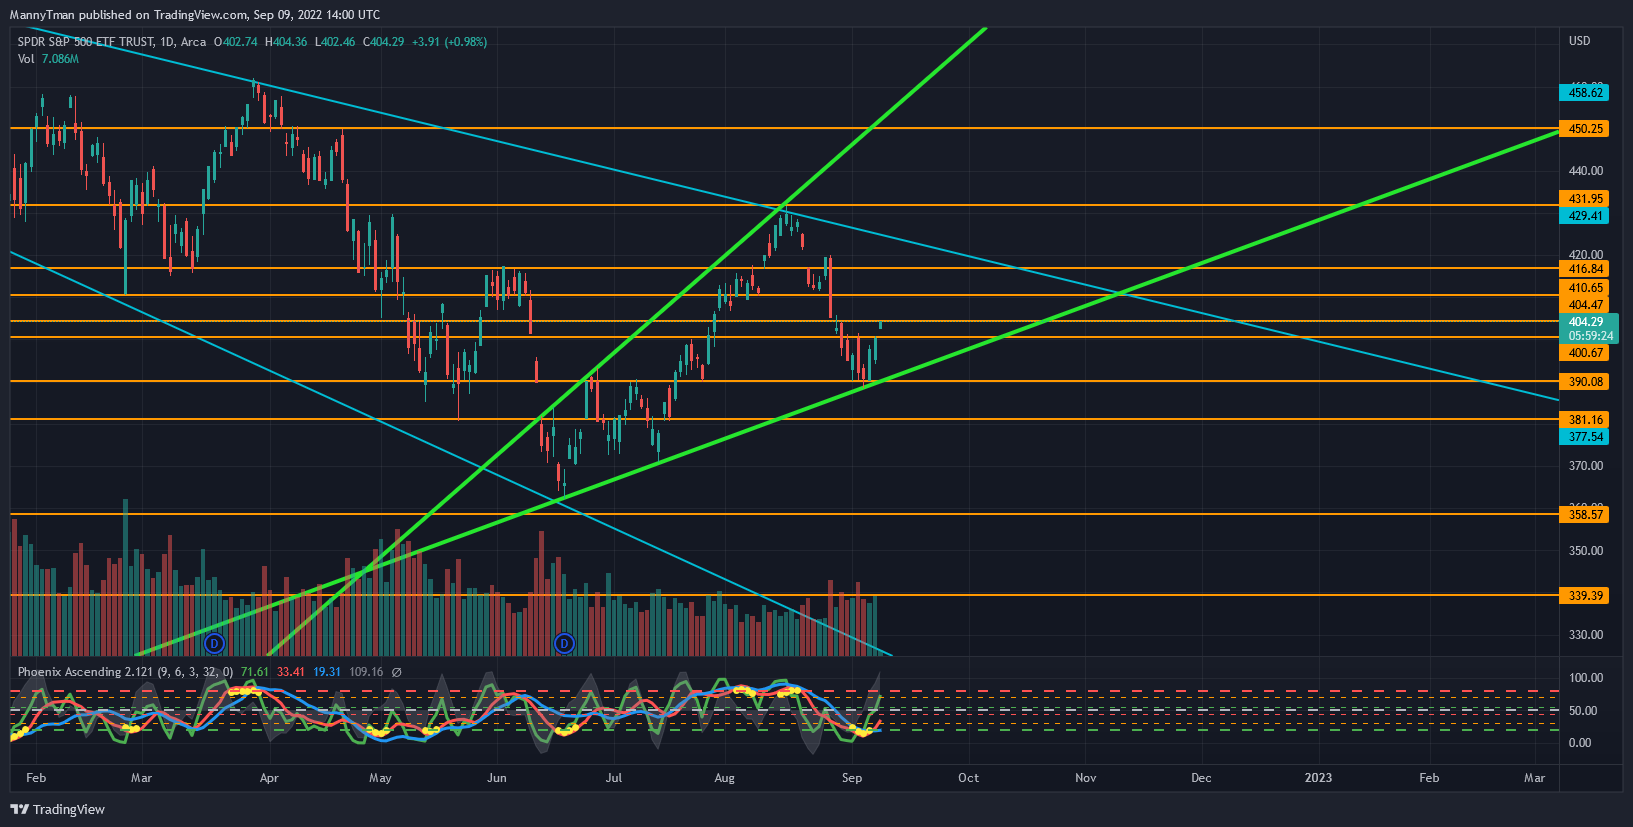This screenshot has height=827, width=1633.
Task: Click the 2023 label on time axis
Action: point(1318,778)
